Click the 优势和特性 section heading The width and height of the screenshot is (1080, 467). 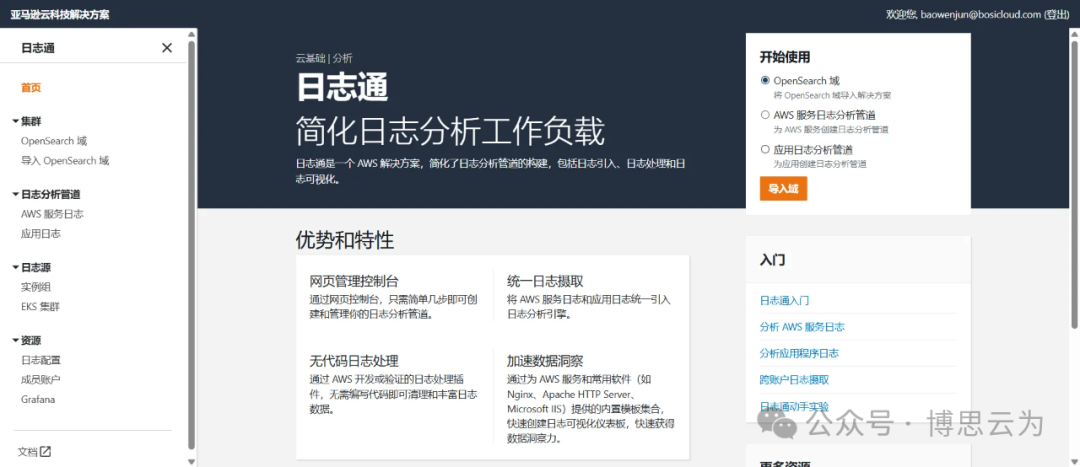click(x=345, y=240)
